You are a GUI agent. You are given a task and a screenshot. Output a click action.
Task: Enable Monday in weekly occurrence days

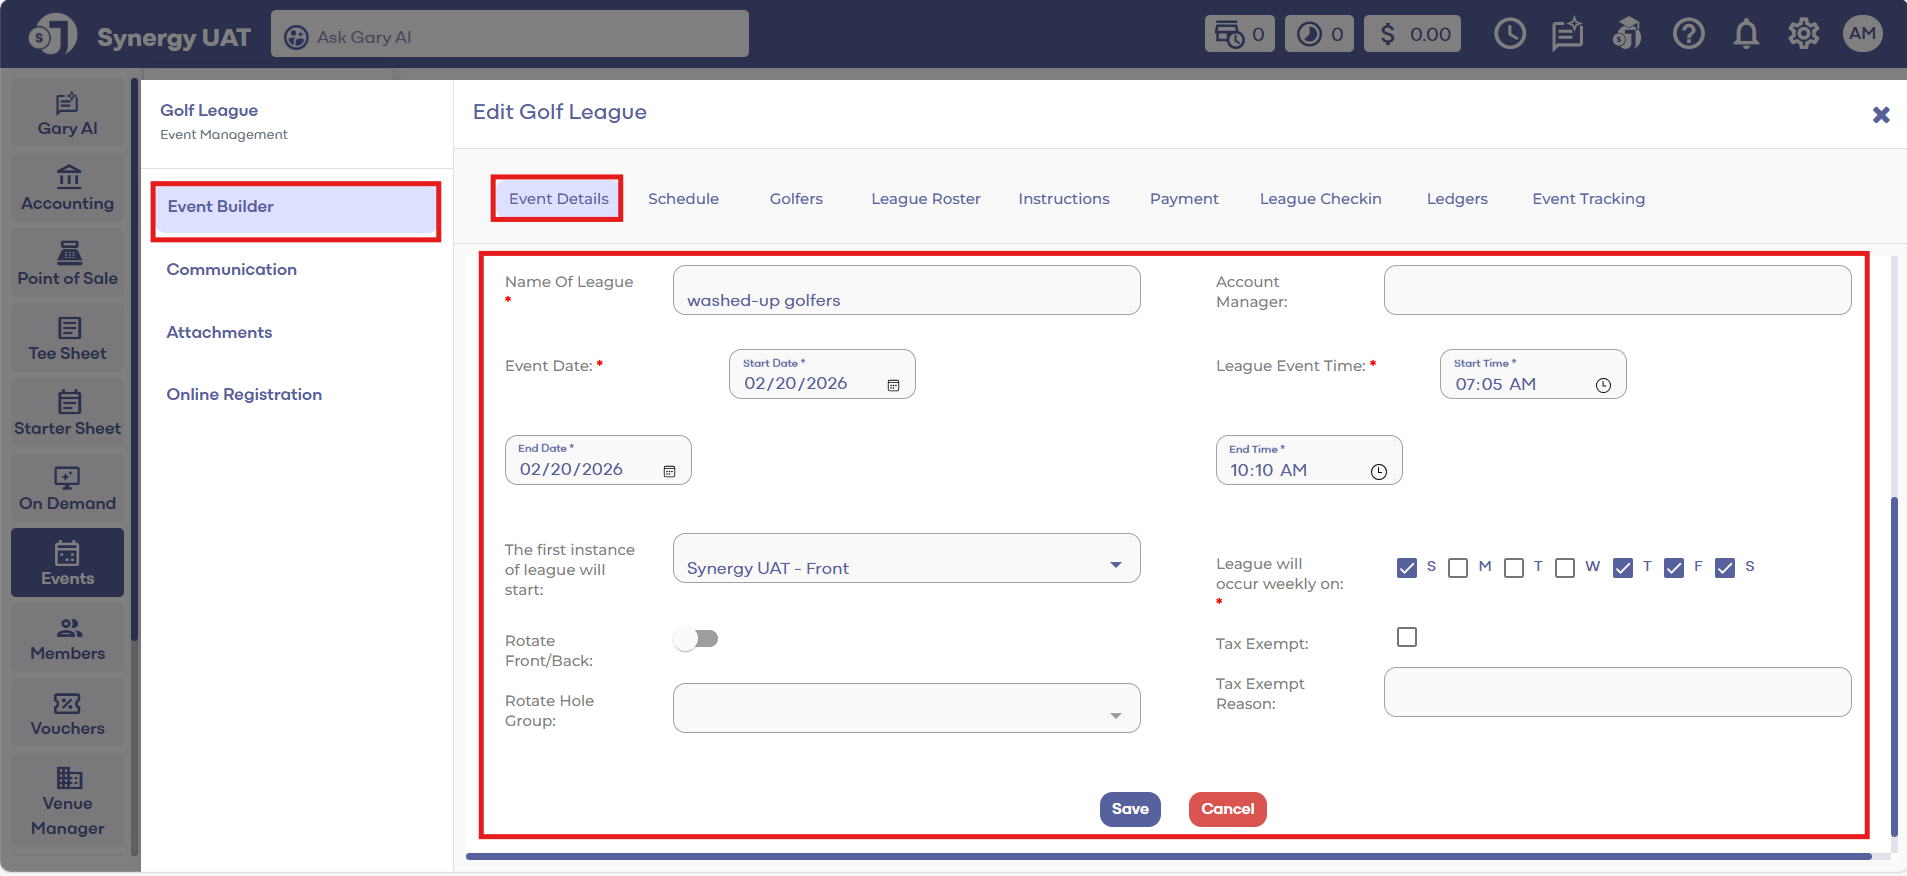pyautogui.click(x=1458, y=568)
